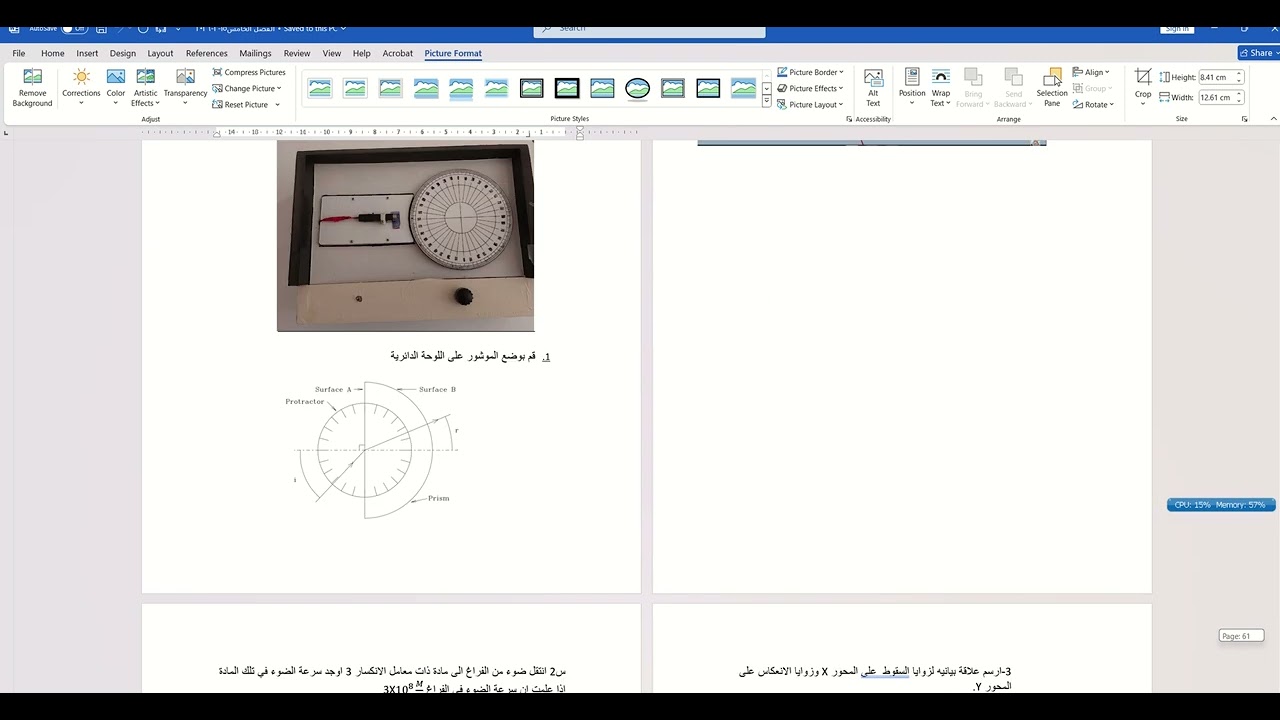1280x720 pixels.
Task: Switch to the Insert tab
Action: tap(87, 53)
